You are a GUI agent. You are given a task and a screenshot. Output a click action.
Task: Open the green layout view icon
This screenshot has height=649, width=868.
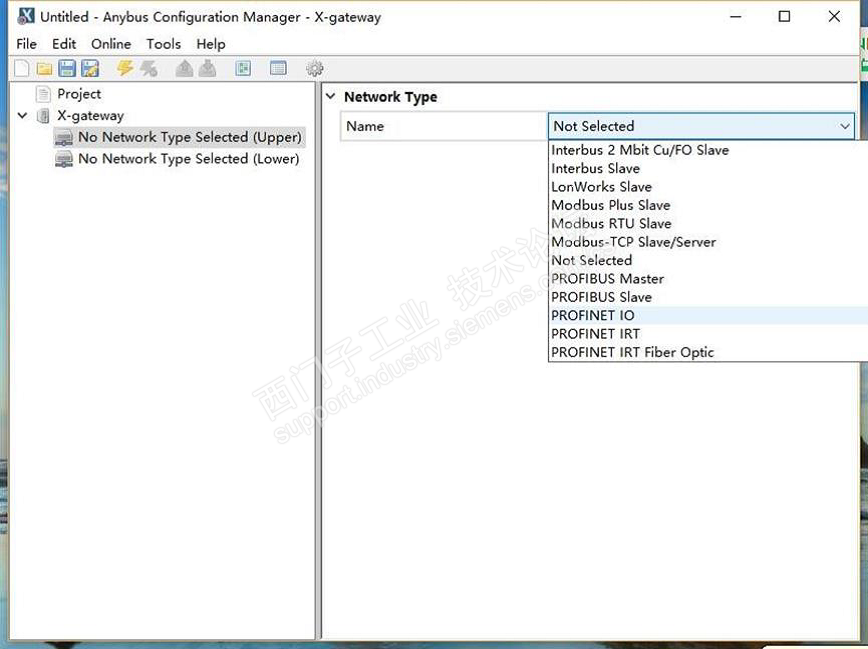(x=243, y=68)
